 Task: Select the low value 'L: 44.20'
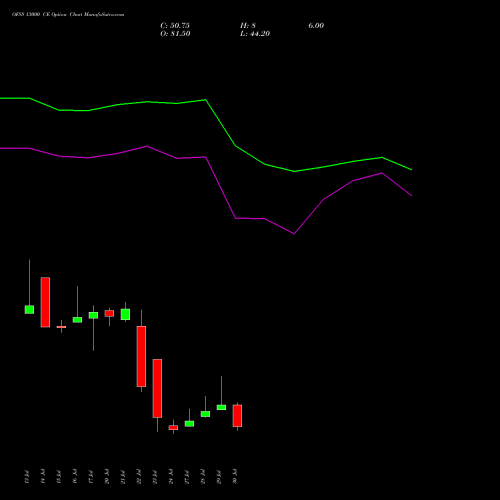coord(255,34)
